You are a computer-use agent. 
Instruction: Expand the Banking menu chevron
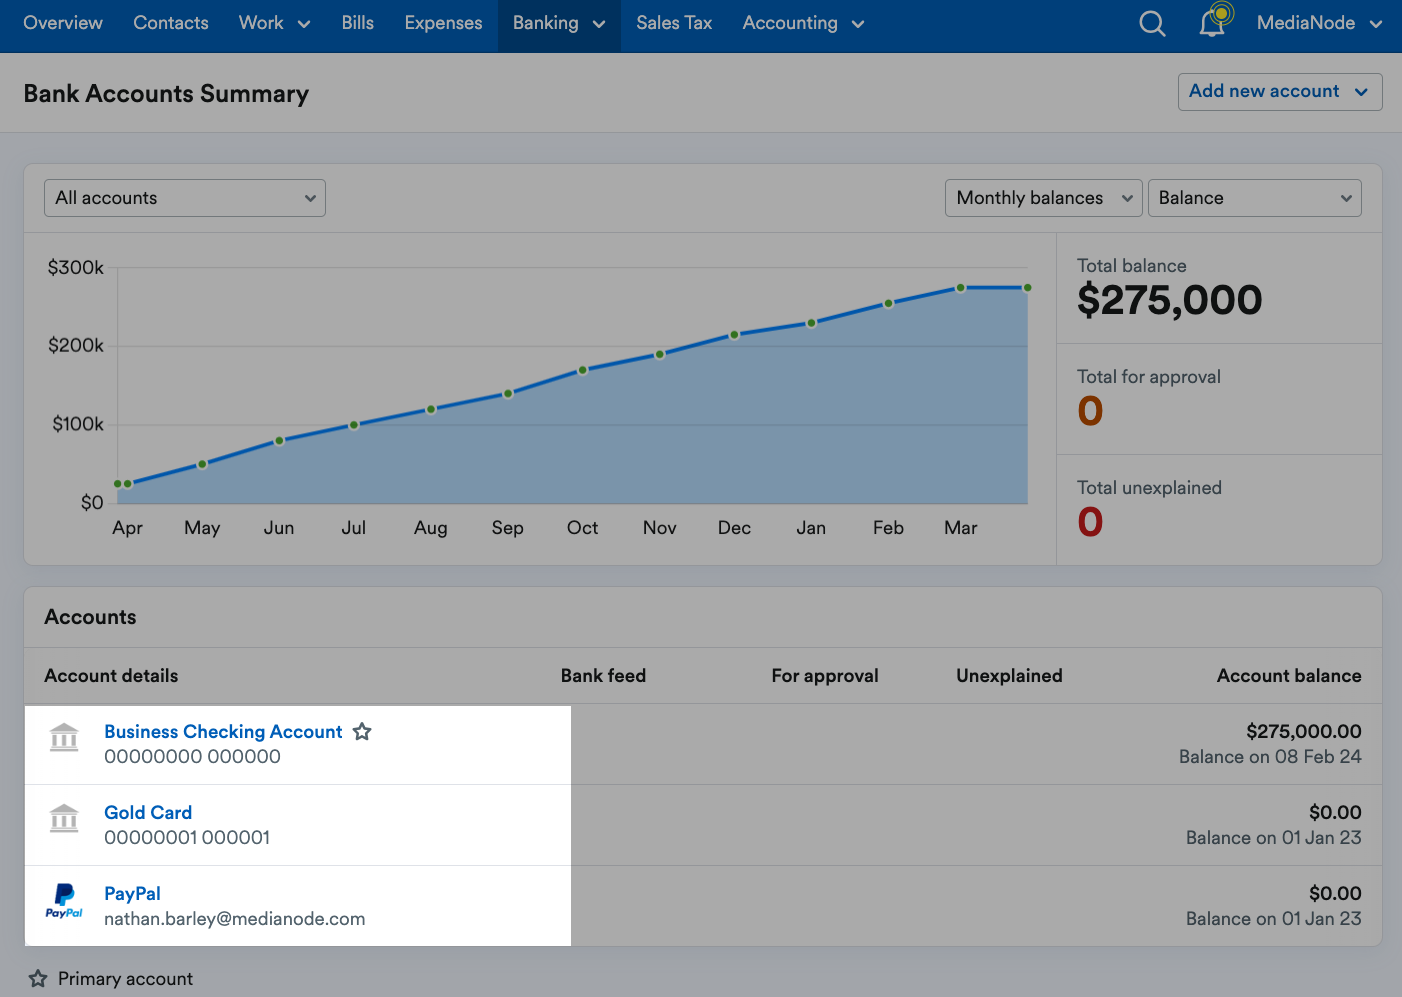(x=599, y=23)
